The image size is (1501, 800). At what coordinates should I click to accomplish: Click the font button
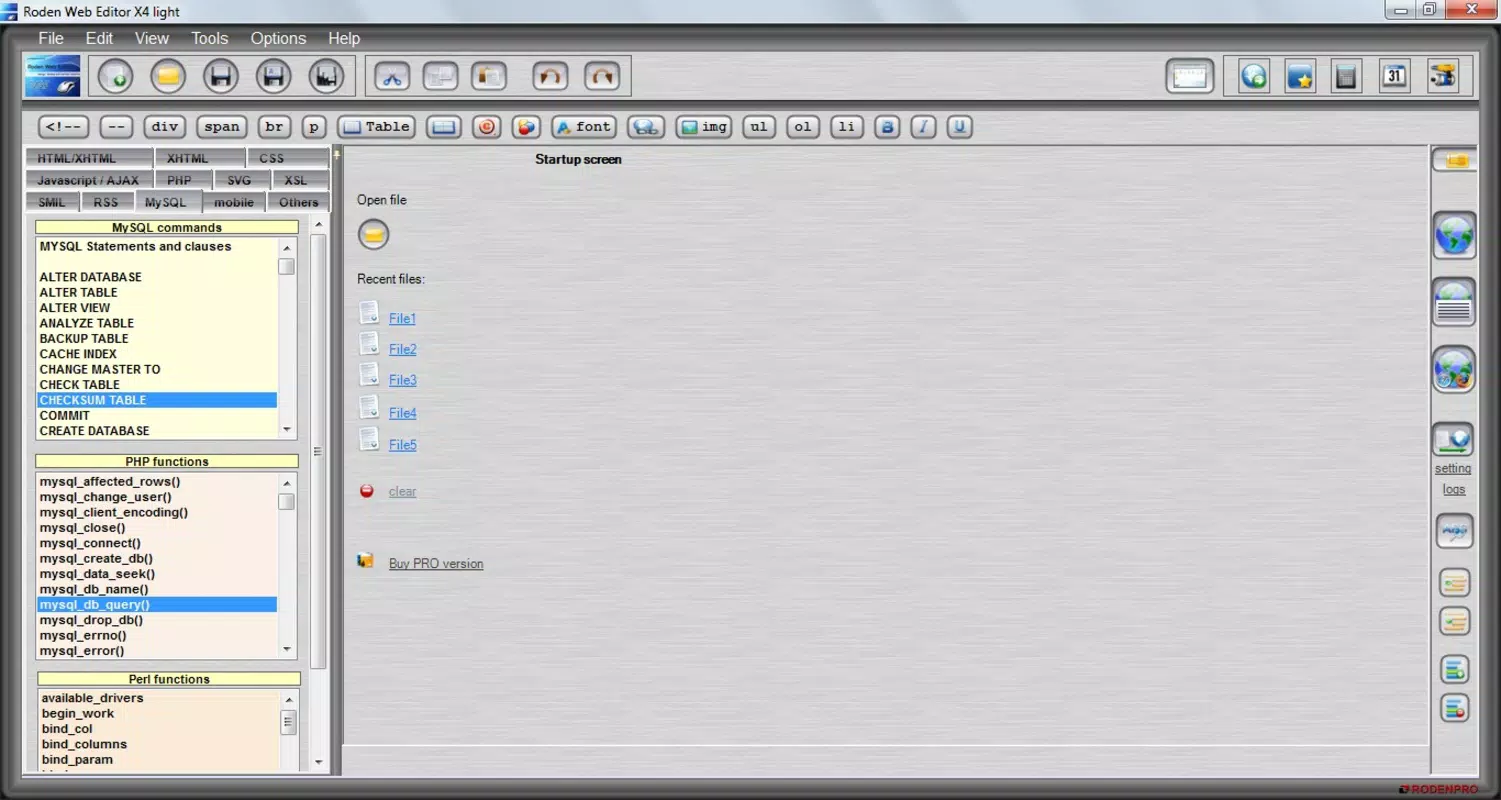584,127
